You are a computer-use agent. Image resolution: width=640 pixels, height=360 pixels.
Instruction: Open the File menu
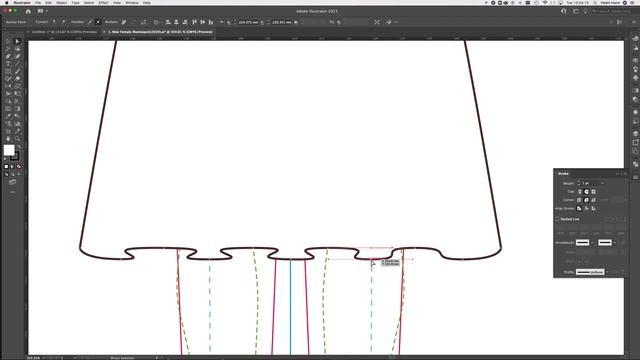(38, 2)
